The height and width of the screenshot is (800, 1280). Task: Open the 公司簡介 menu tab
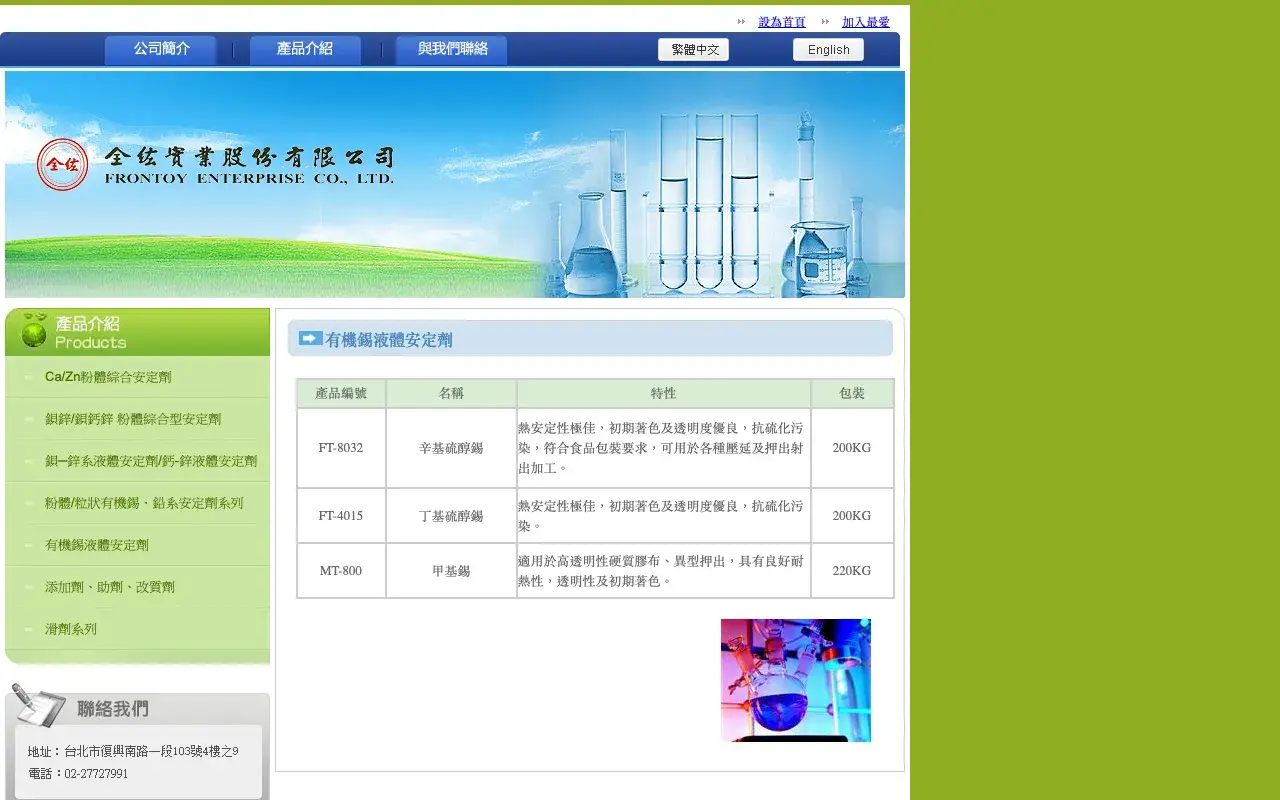pos(161,50)
